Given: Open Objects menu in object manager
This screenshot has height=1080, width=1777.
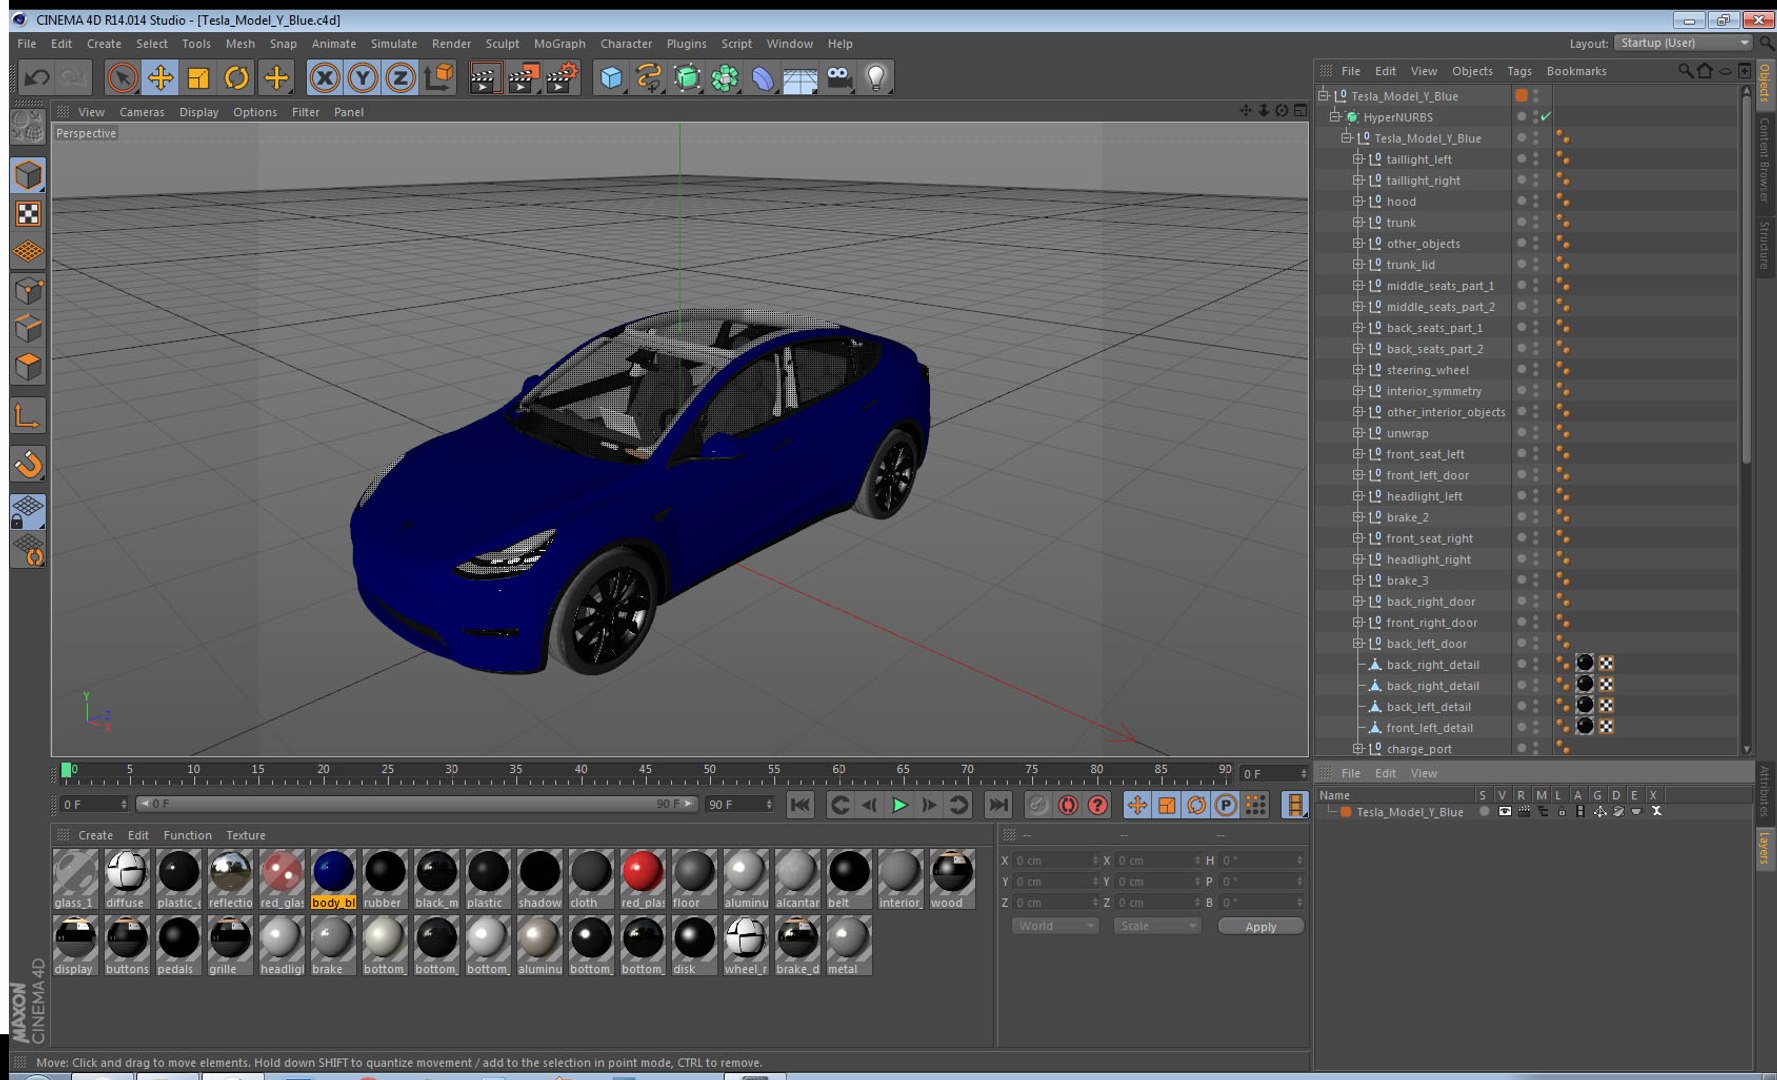Looking at the screenshot, I should coord(1471,71).
